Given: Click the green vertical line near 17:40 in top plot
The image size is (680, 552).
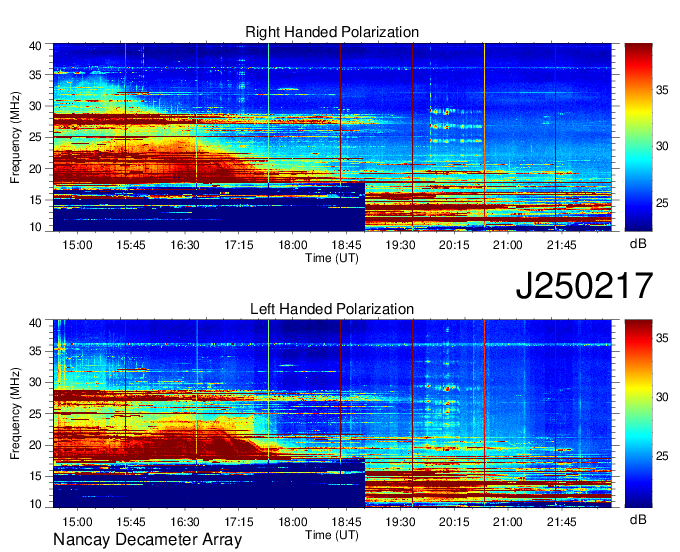Looking at the screenshot, I should 268,115.
